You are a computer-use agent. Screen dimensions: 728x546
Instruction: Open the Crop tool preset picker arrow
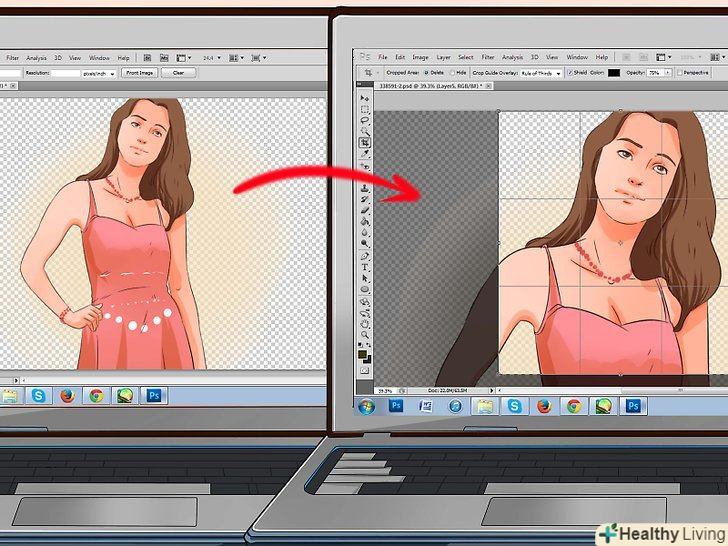tap(378, 73)
